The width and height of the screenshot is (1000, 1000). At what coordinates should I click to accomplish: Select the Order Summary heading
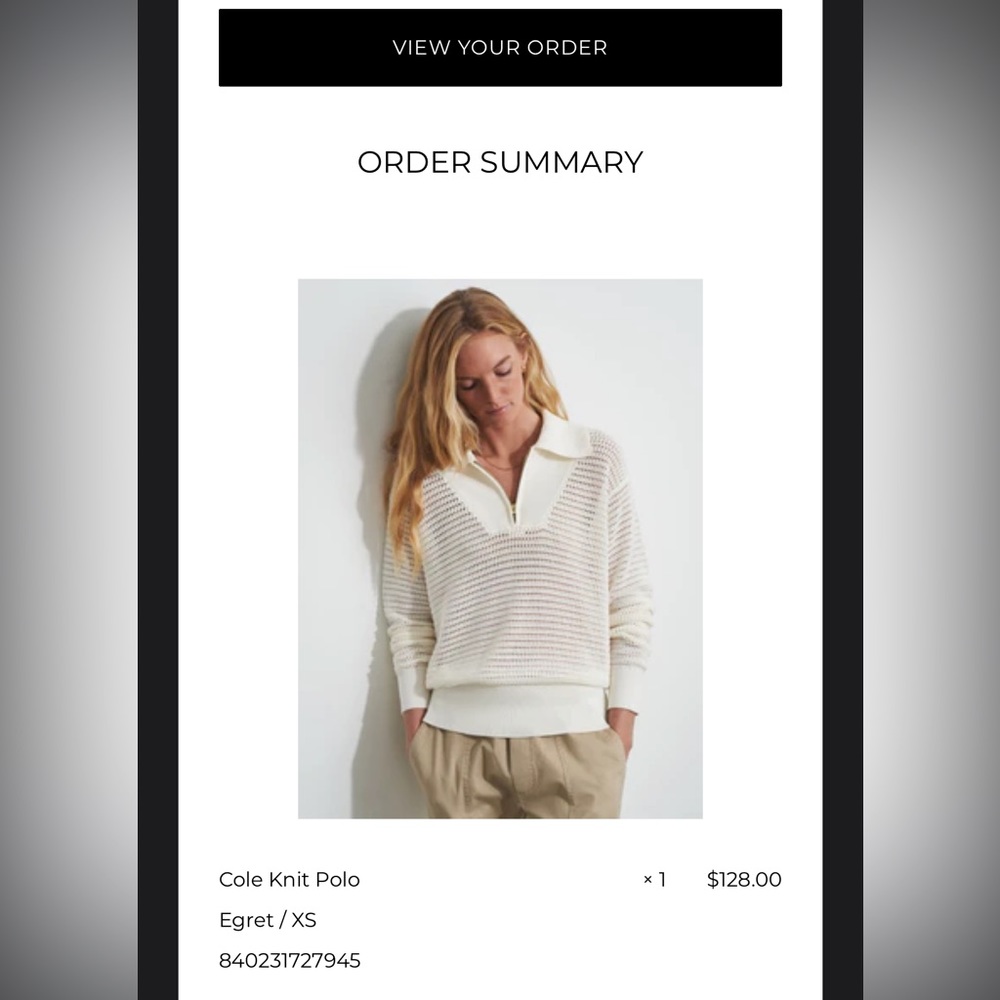coord(500,162)
